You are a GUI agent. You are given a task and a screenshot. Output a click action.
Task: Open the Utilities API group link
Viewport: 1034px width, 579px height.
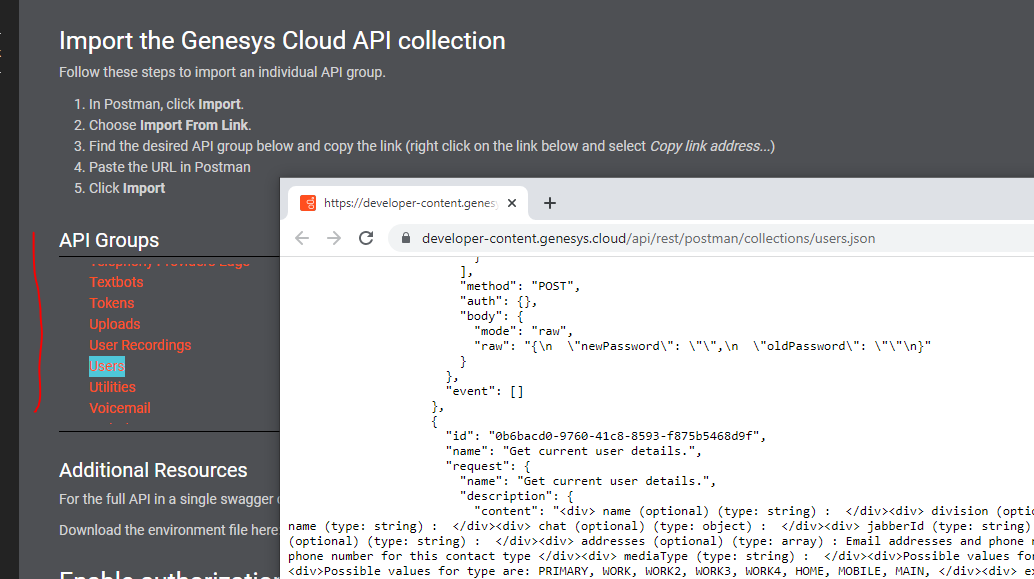[x=112, y=386]
